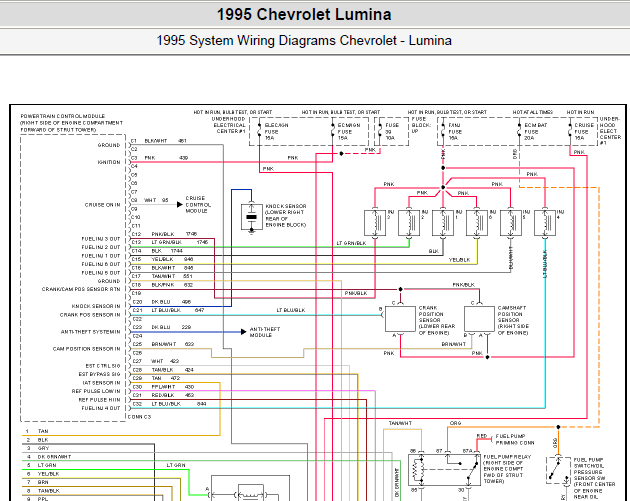This screenshot has height=501, width=630.
Task: Click the PNK splice dot below camshaft sensor
Action: click(487, 357)
